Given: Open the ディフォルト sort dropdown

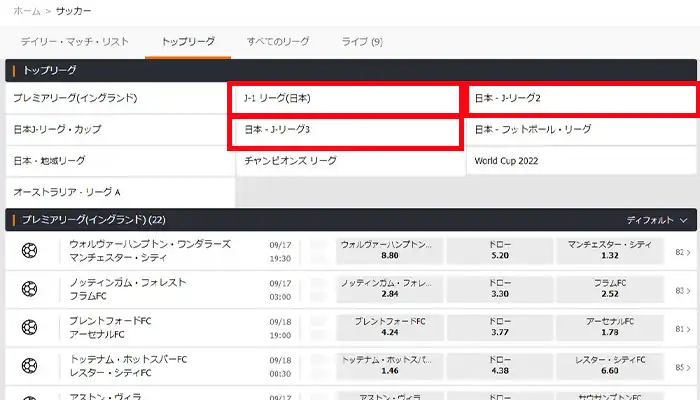Looking at the screenshot, I should coord(657,220).
